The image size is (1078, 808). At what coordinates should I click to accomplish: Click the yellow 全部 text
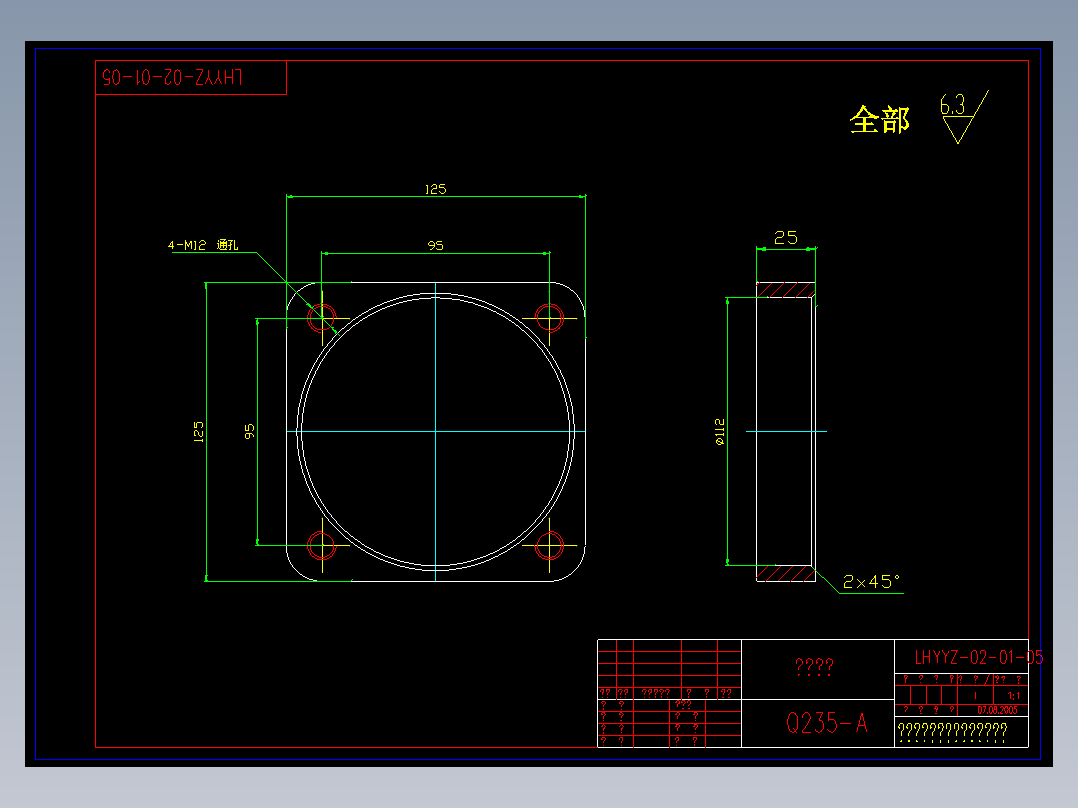879,120
